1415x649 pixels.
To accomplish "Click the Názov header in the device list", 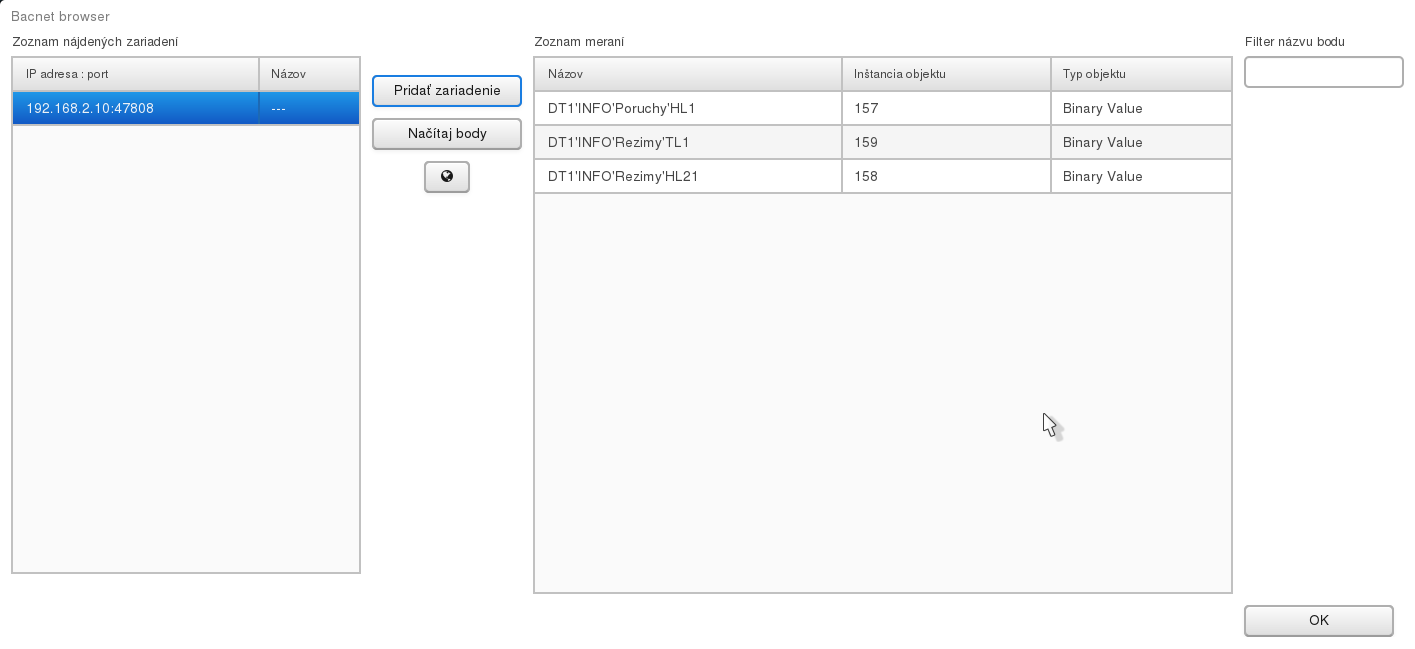I will click(308, 74).
